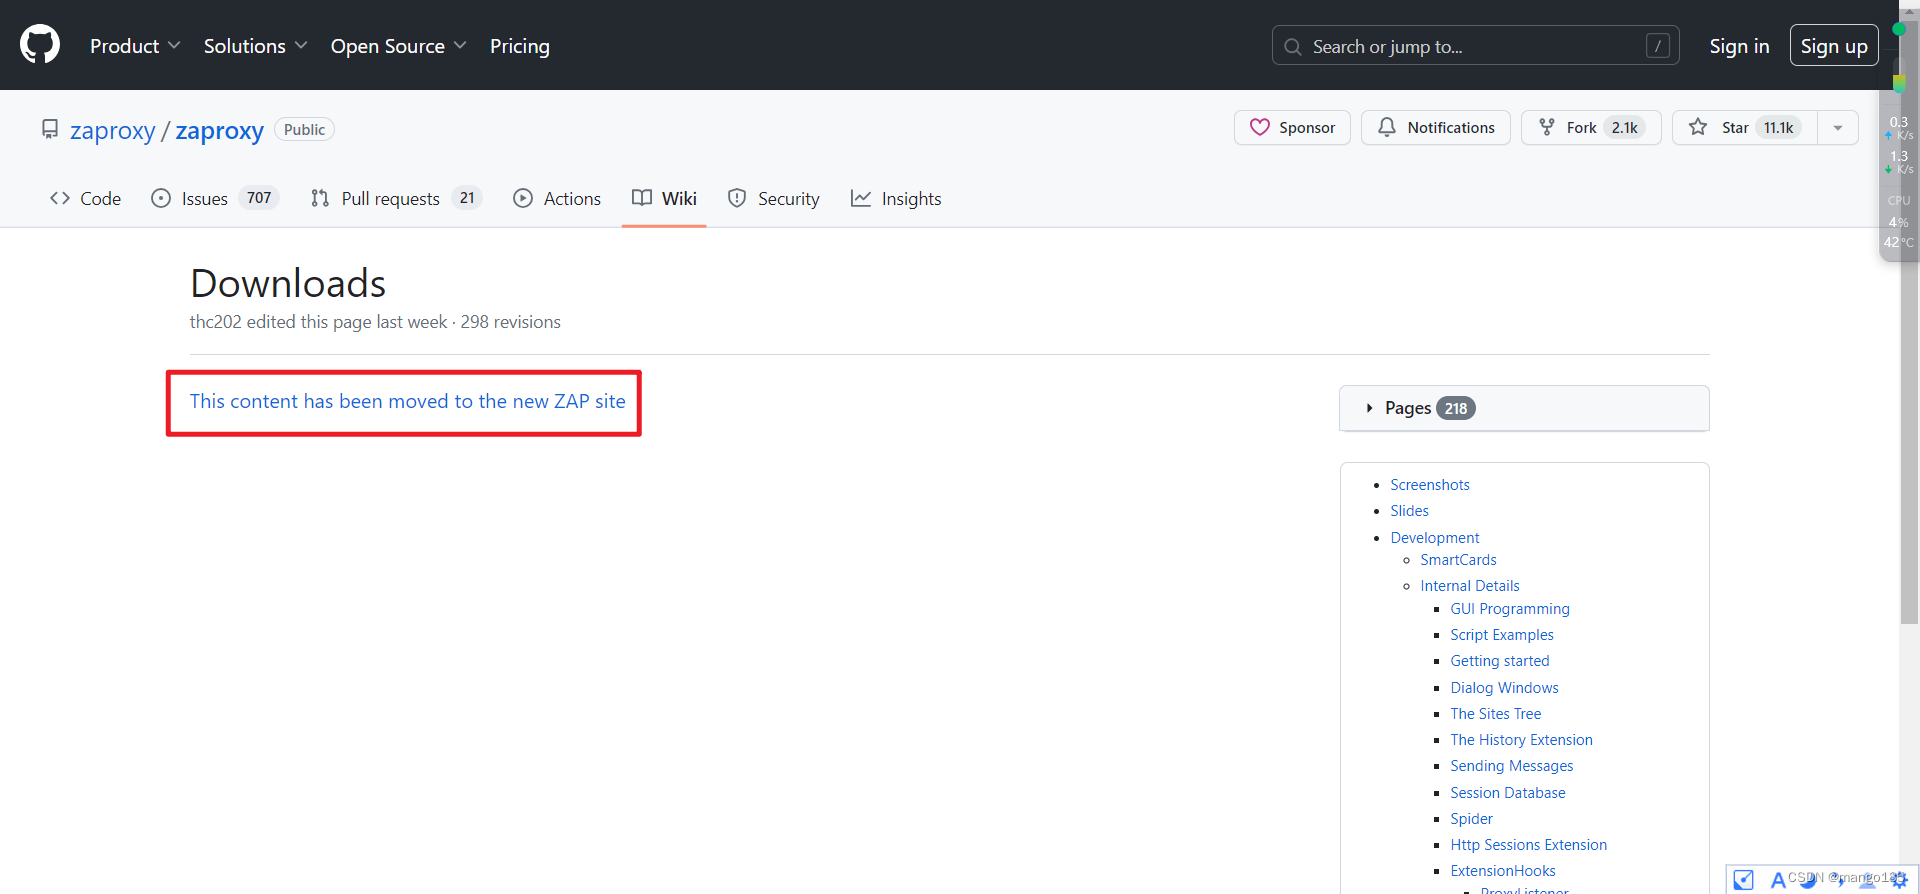This screenshot has height=894, width=1920.
Task: Open the Screenshots wiki page
Action: tap(1430, 485)
